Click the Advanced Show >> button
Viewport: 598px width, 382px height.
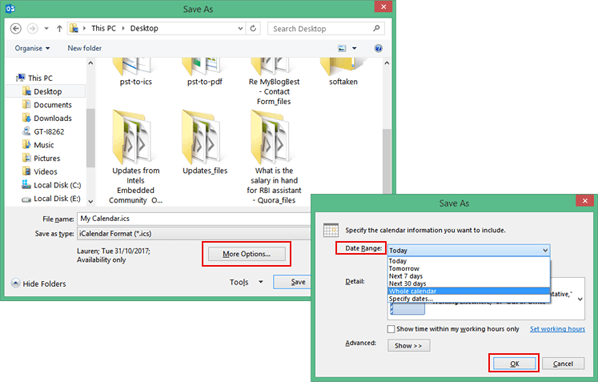tap(408, 346)
